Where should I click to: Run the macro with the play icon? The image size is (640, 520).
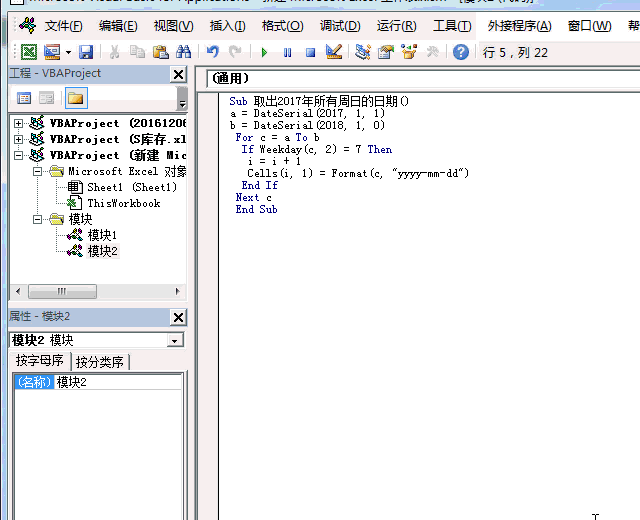[x=264, y=52]
